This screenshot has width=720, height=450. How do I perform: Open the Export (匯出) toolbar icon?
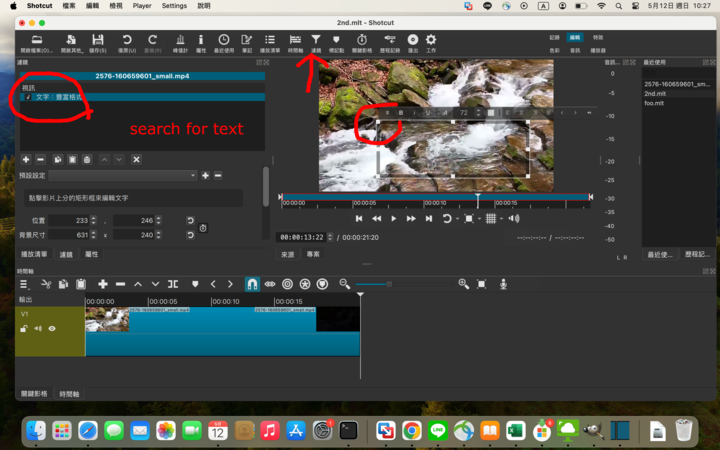pyautogui.click(x=413, y=41)
